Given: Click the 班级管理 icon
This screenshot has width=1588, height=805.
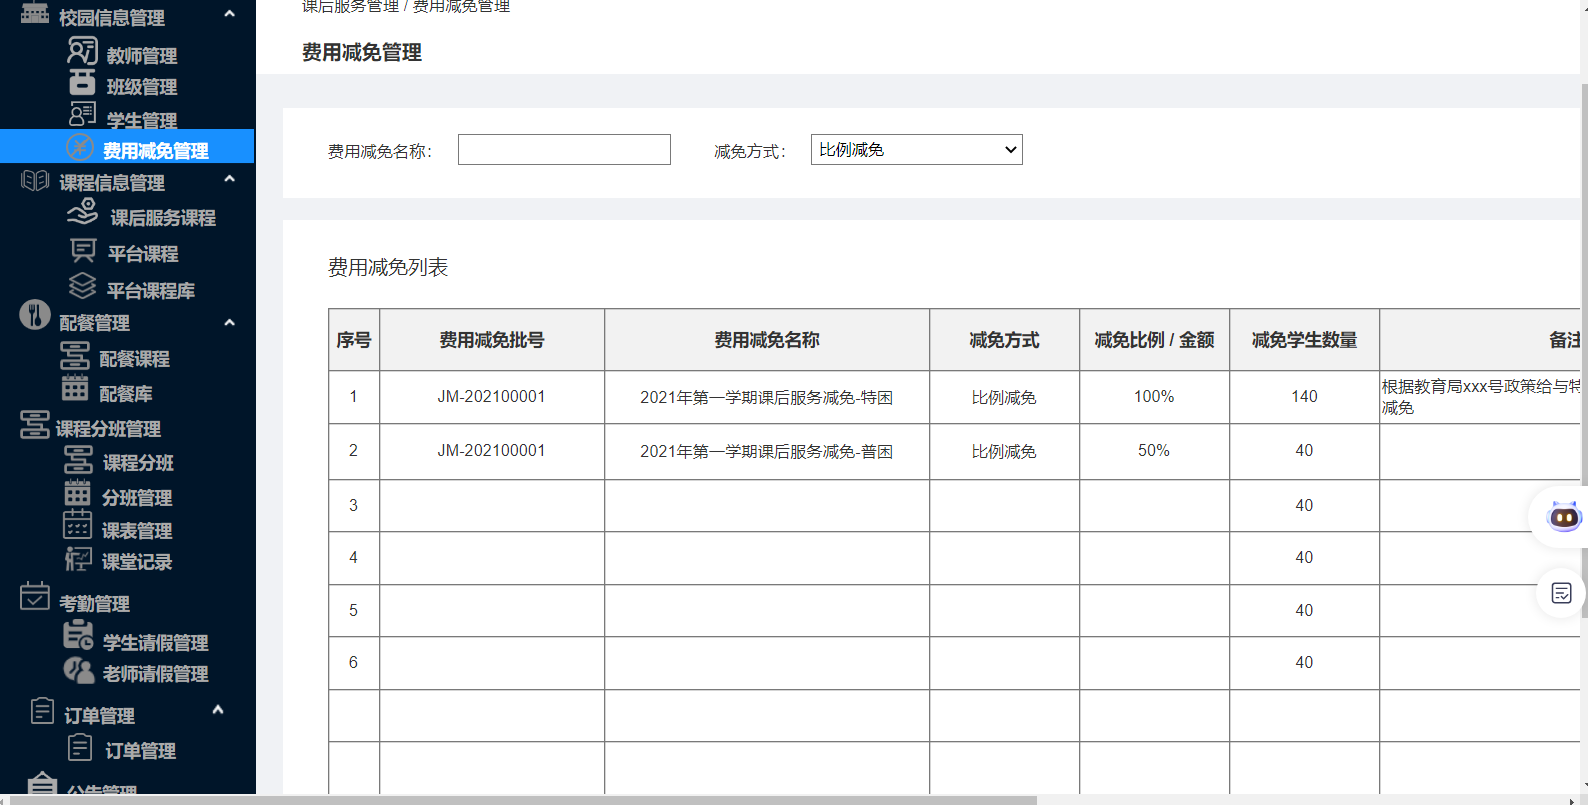Looking at the screenshot, I should pos(82,82).
